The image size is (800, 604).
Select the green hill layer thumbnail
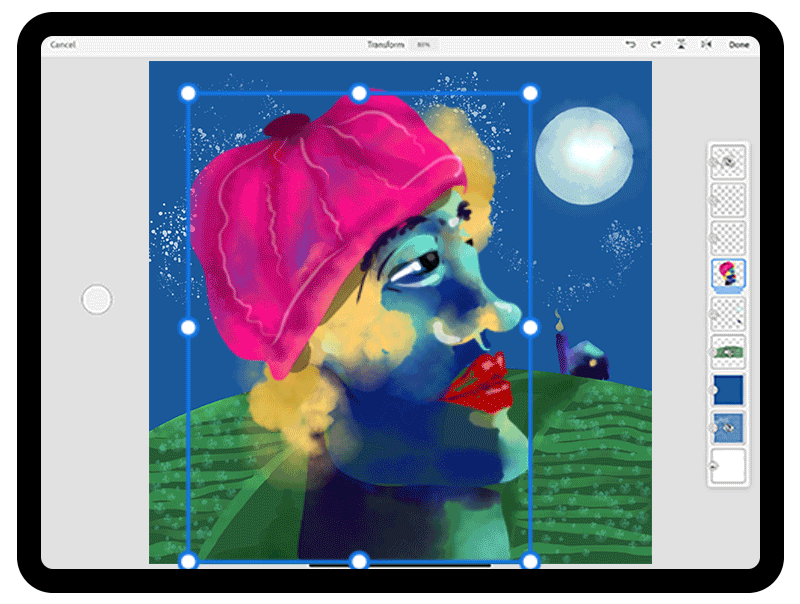727,352
